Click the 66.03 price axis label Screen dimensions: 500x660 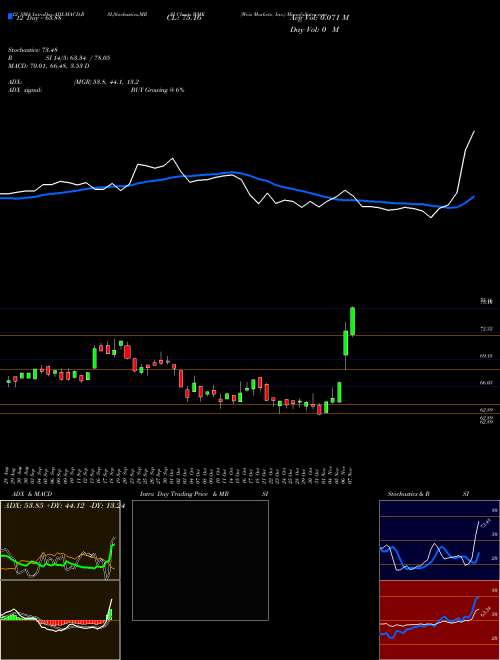[487, 383]
